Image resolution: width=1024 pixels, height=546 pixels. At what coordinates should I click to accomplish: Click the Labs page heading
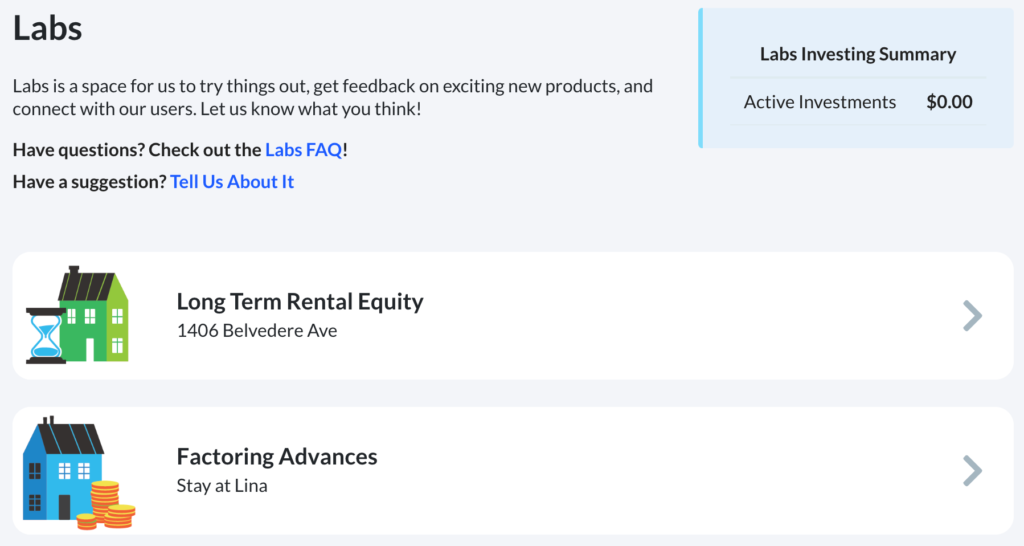pyautogui.click(x=48, y=28)
